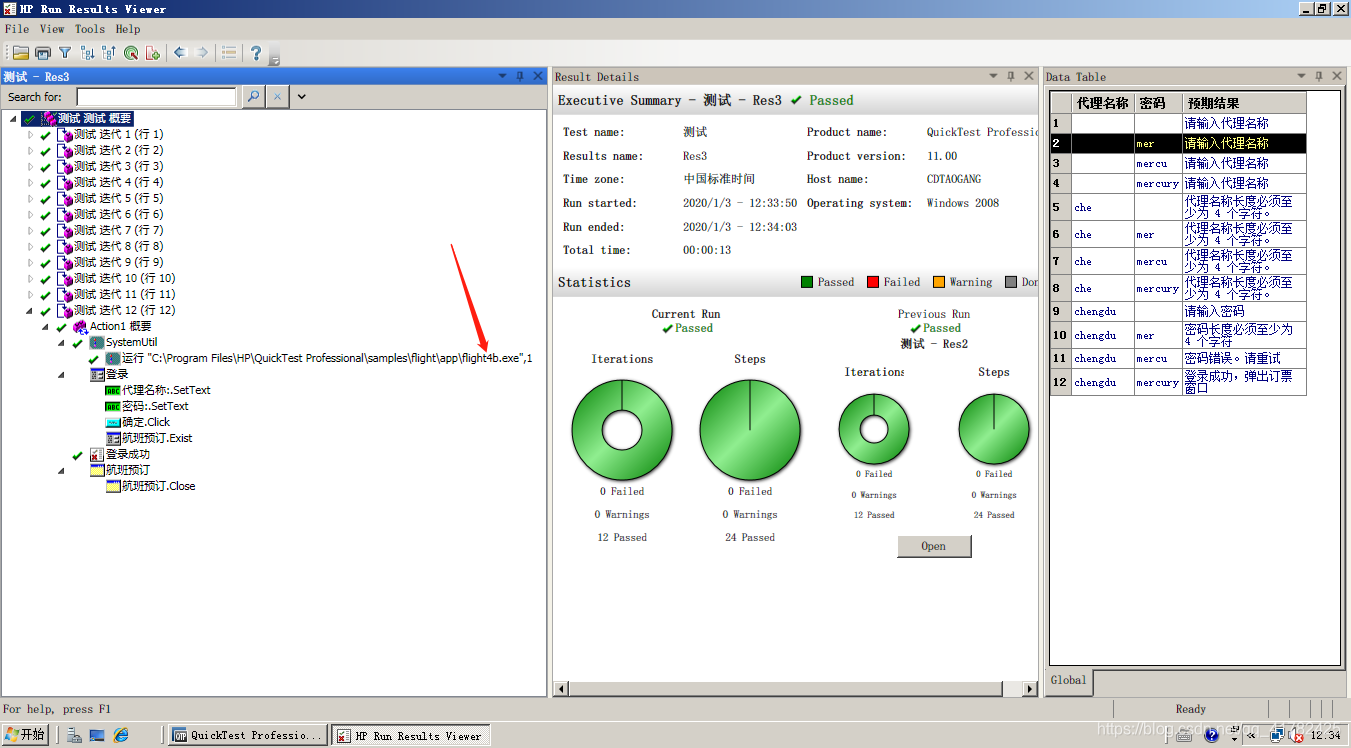The width and height of the screenshot is (1351, 748).
Task: Expand 测试 迭代 11 (行 11) node
Action: coord(30,295)
